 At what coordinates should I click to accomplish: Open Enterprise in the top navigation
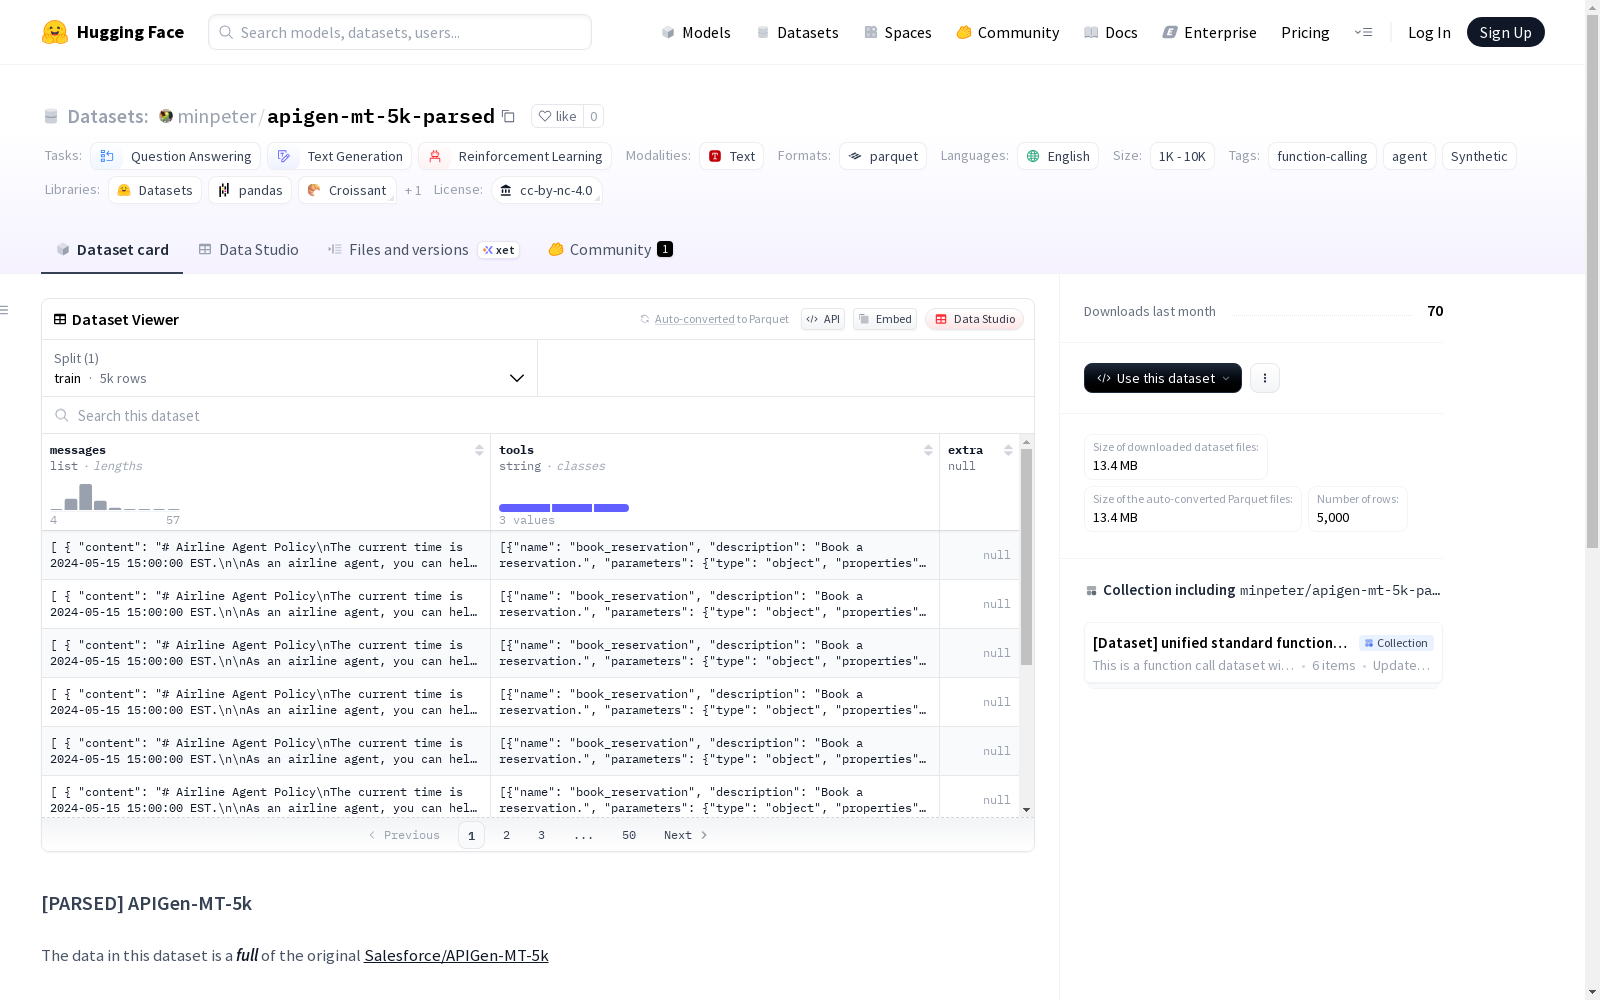point(1210,32)
